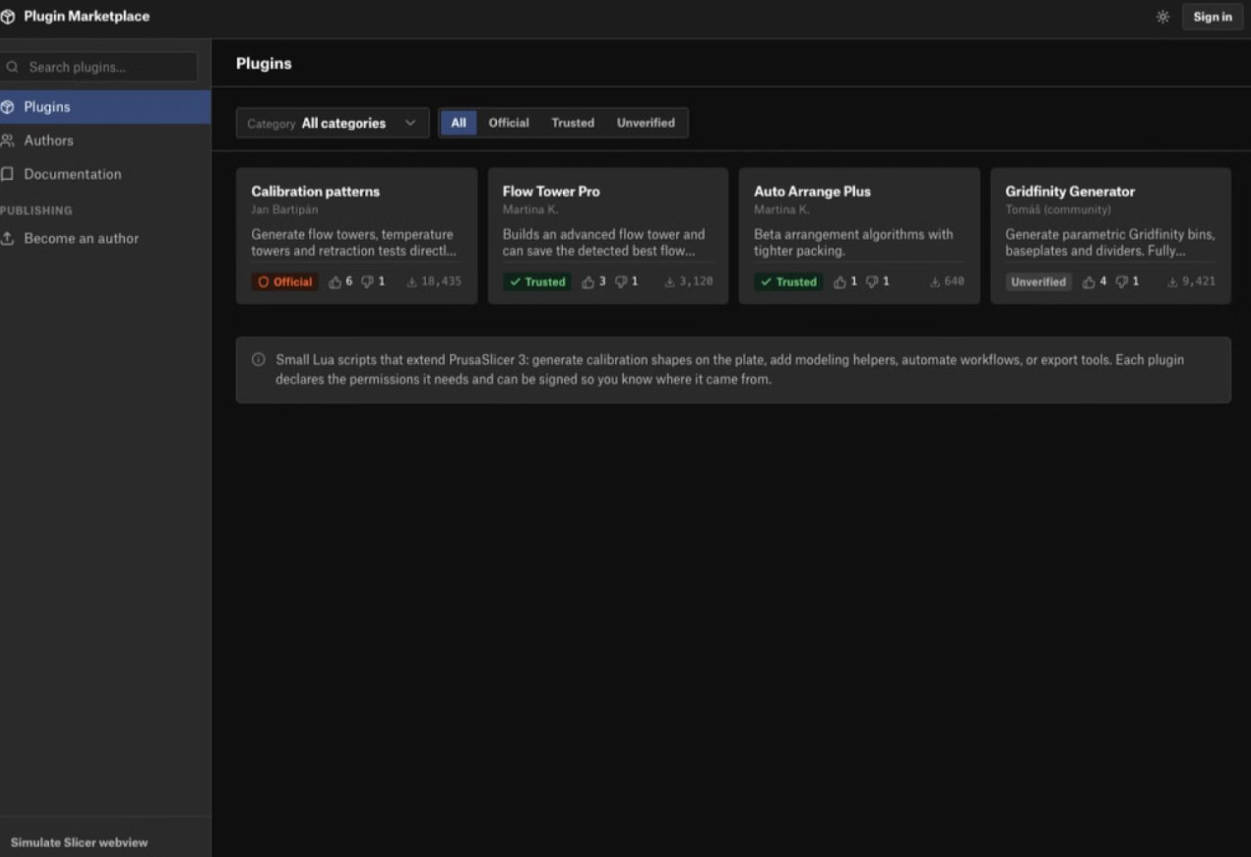Thumbs up the Gridfinity Generator plugin
This screenshot has width=1251, height=857.
pyautogui.click(x=1089, y=282)
